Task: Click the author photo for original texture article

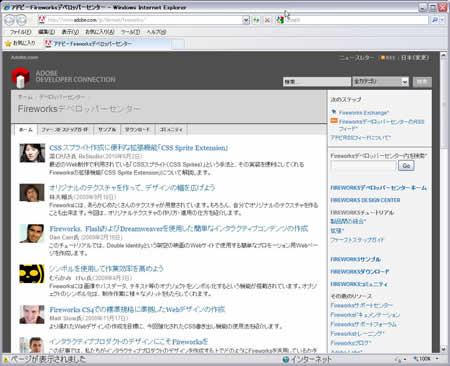Action: [x=32, y=193]
